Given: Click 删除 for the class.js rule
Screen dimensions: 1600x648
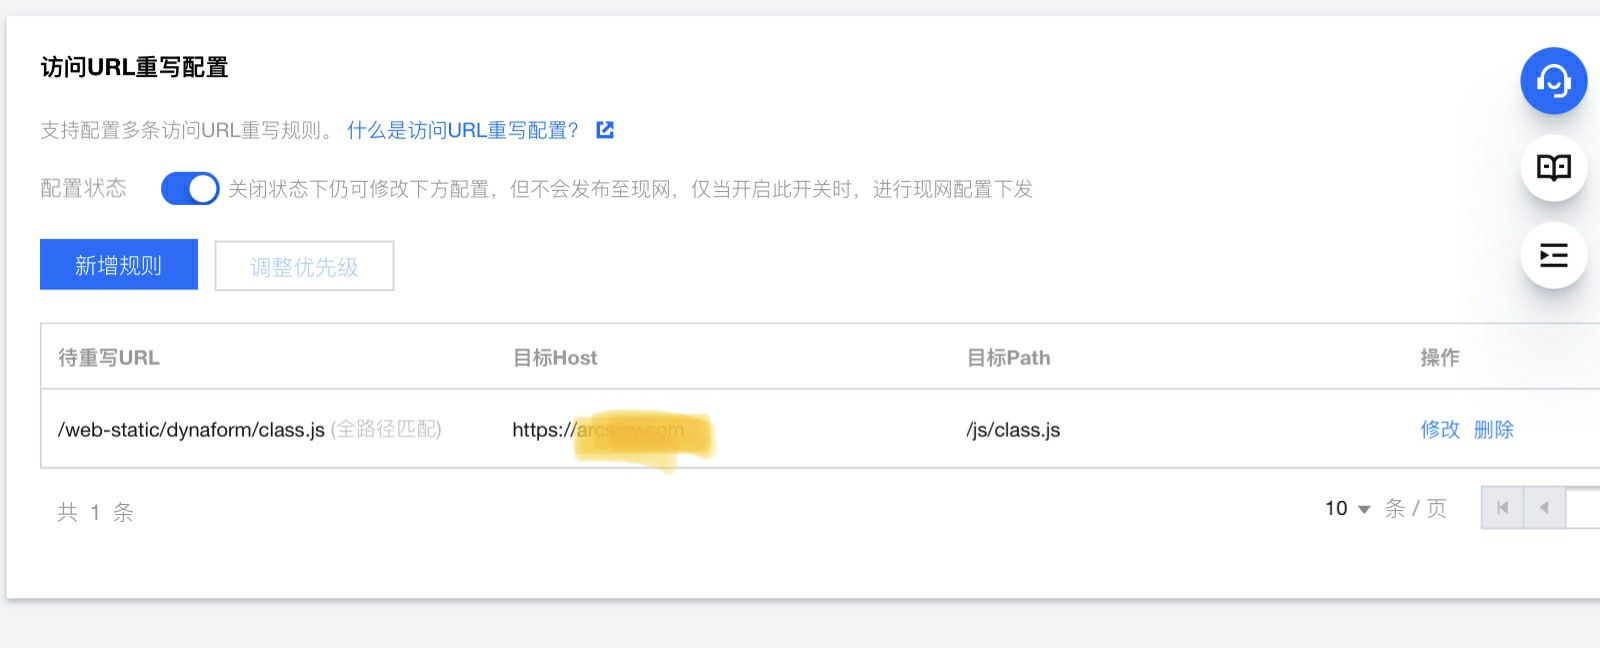Looking at the screenshot, I should point(1494,430).
